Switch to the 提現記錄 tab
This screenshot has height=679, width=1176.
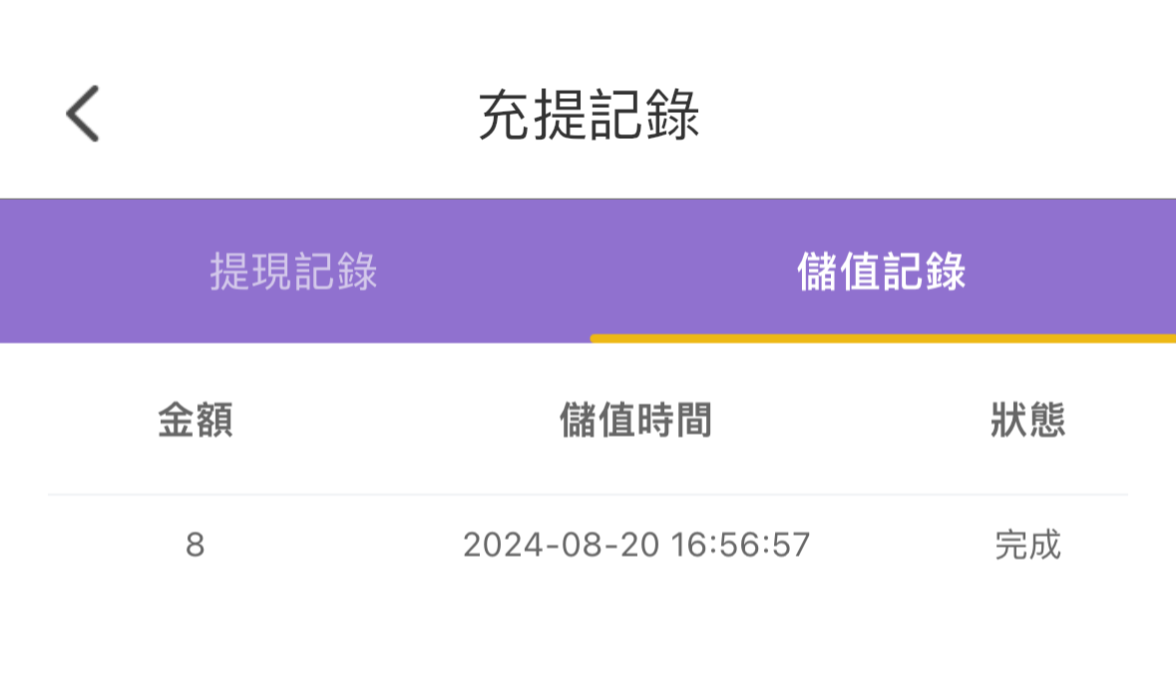click(x=293, y=272)
